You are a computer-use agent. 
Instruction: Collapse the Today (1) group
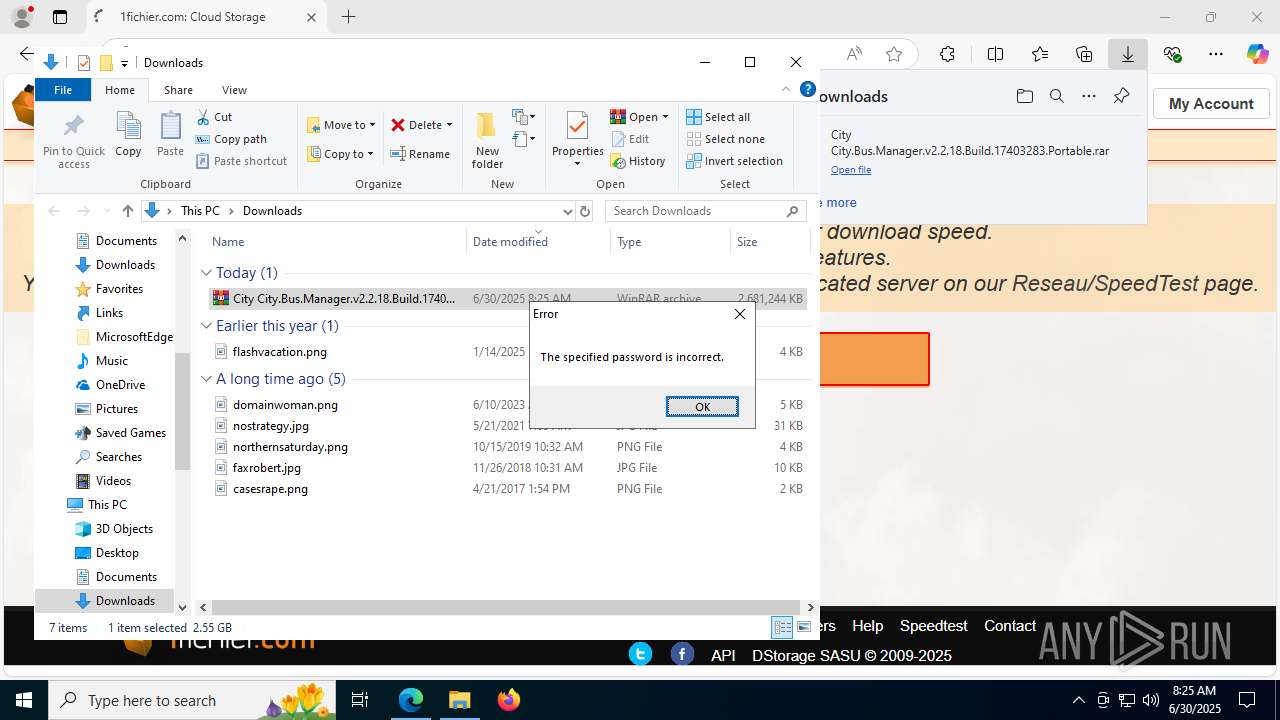(x=206, y=273)
